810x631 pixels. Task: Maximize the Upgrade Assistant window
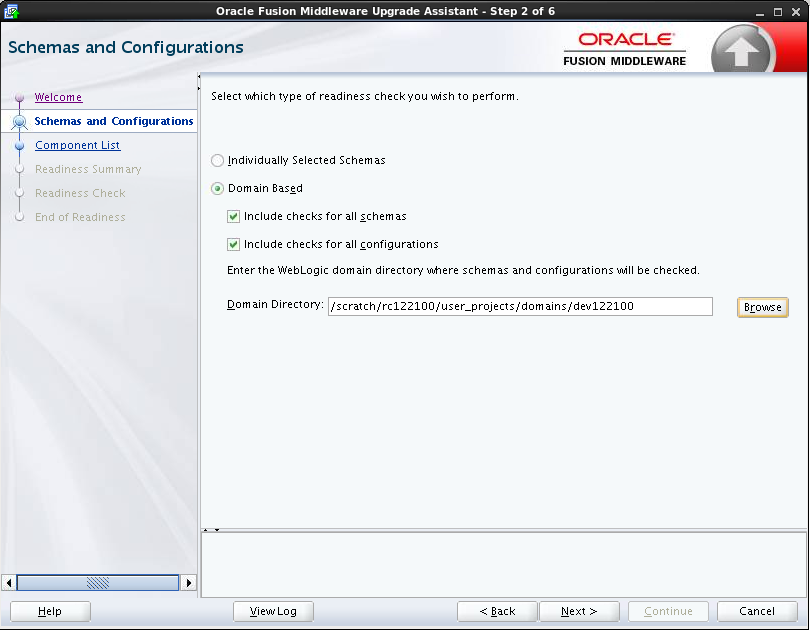[777, 12]
